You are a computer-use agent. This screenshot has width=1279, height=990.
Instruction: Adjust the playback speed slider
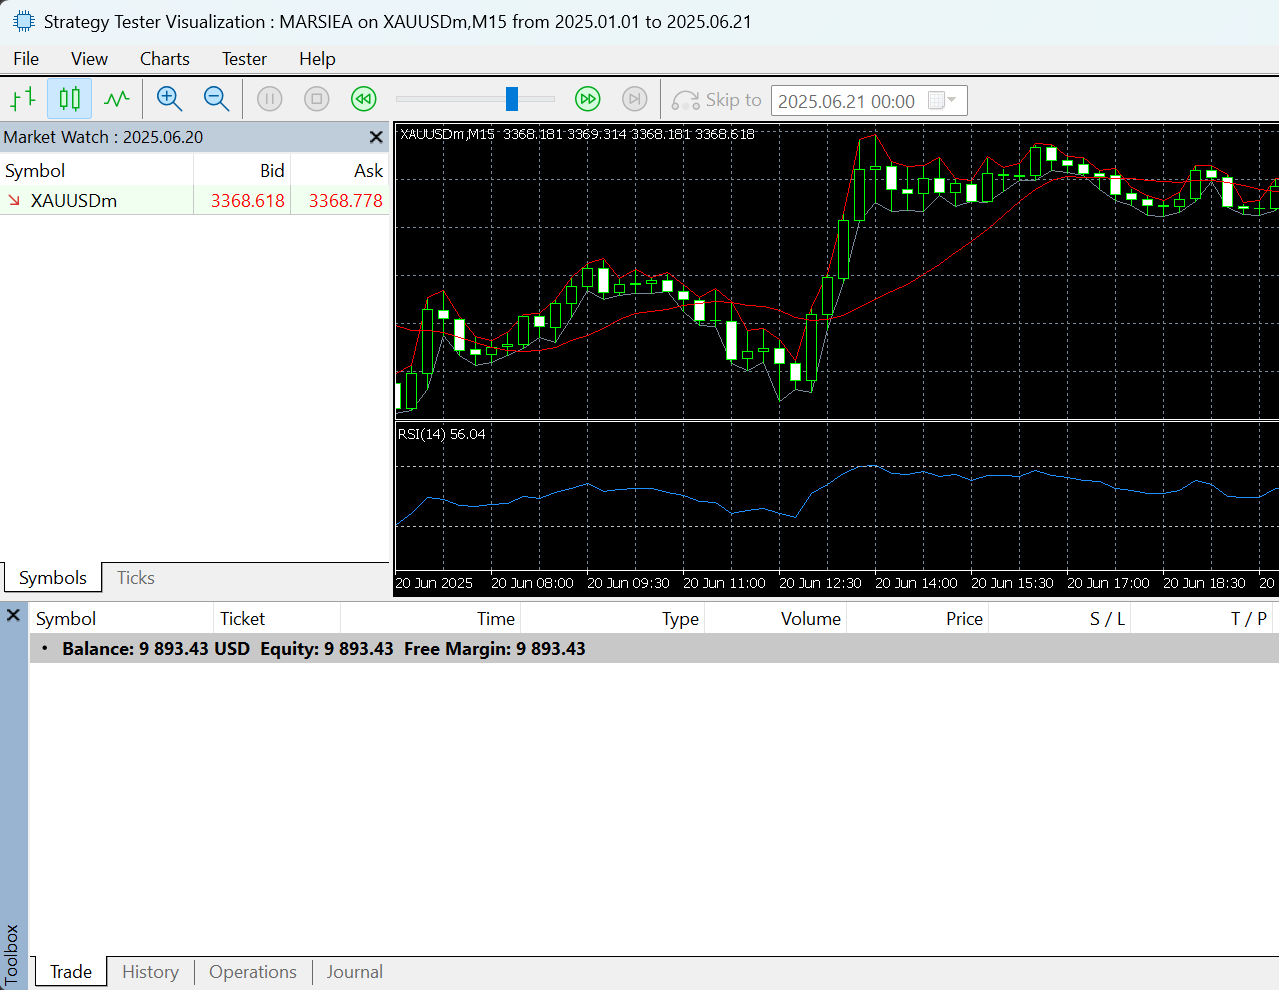(513, 99)
